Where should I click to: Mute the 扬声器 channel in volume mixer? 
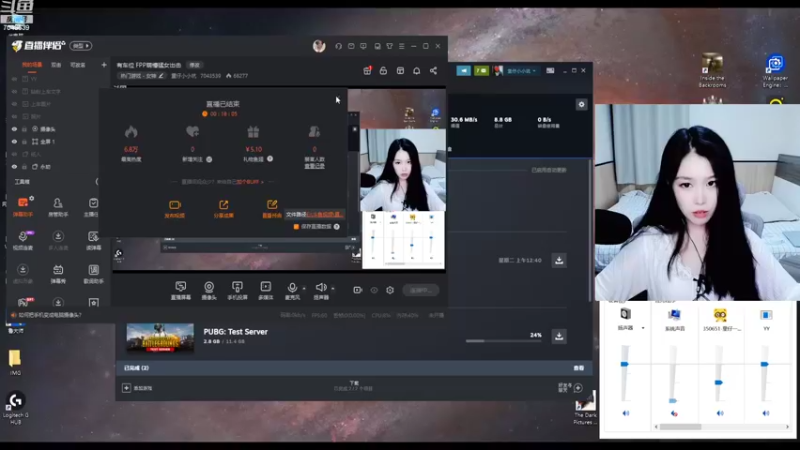[626, 413]
